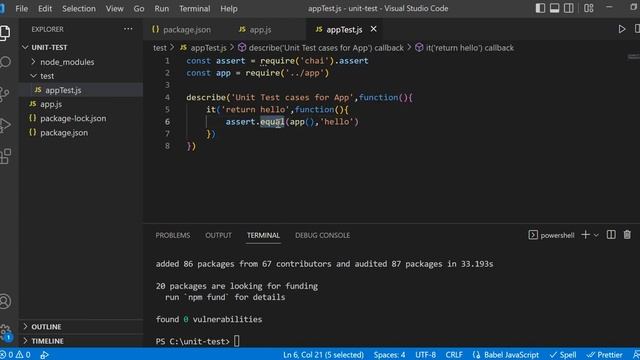640x360 pixels.
Task: Select the powershell terminal label
Action: [551, 235]
